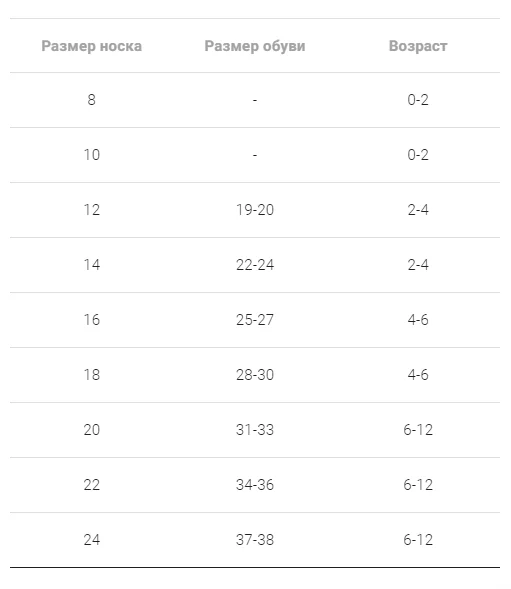The width and height of the screenshot is (511, 589).
Task: Click age 6-12 in the size 22 row
Action: point(418,485)
